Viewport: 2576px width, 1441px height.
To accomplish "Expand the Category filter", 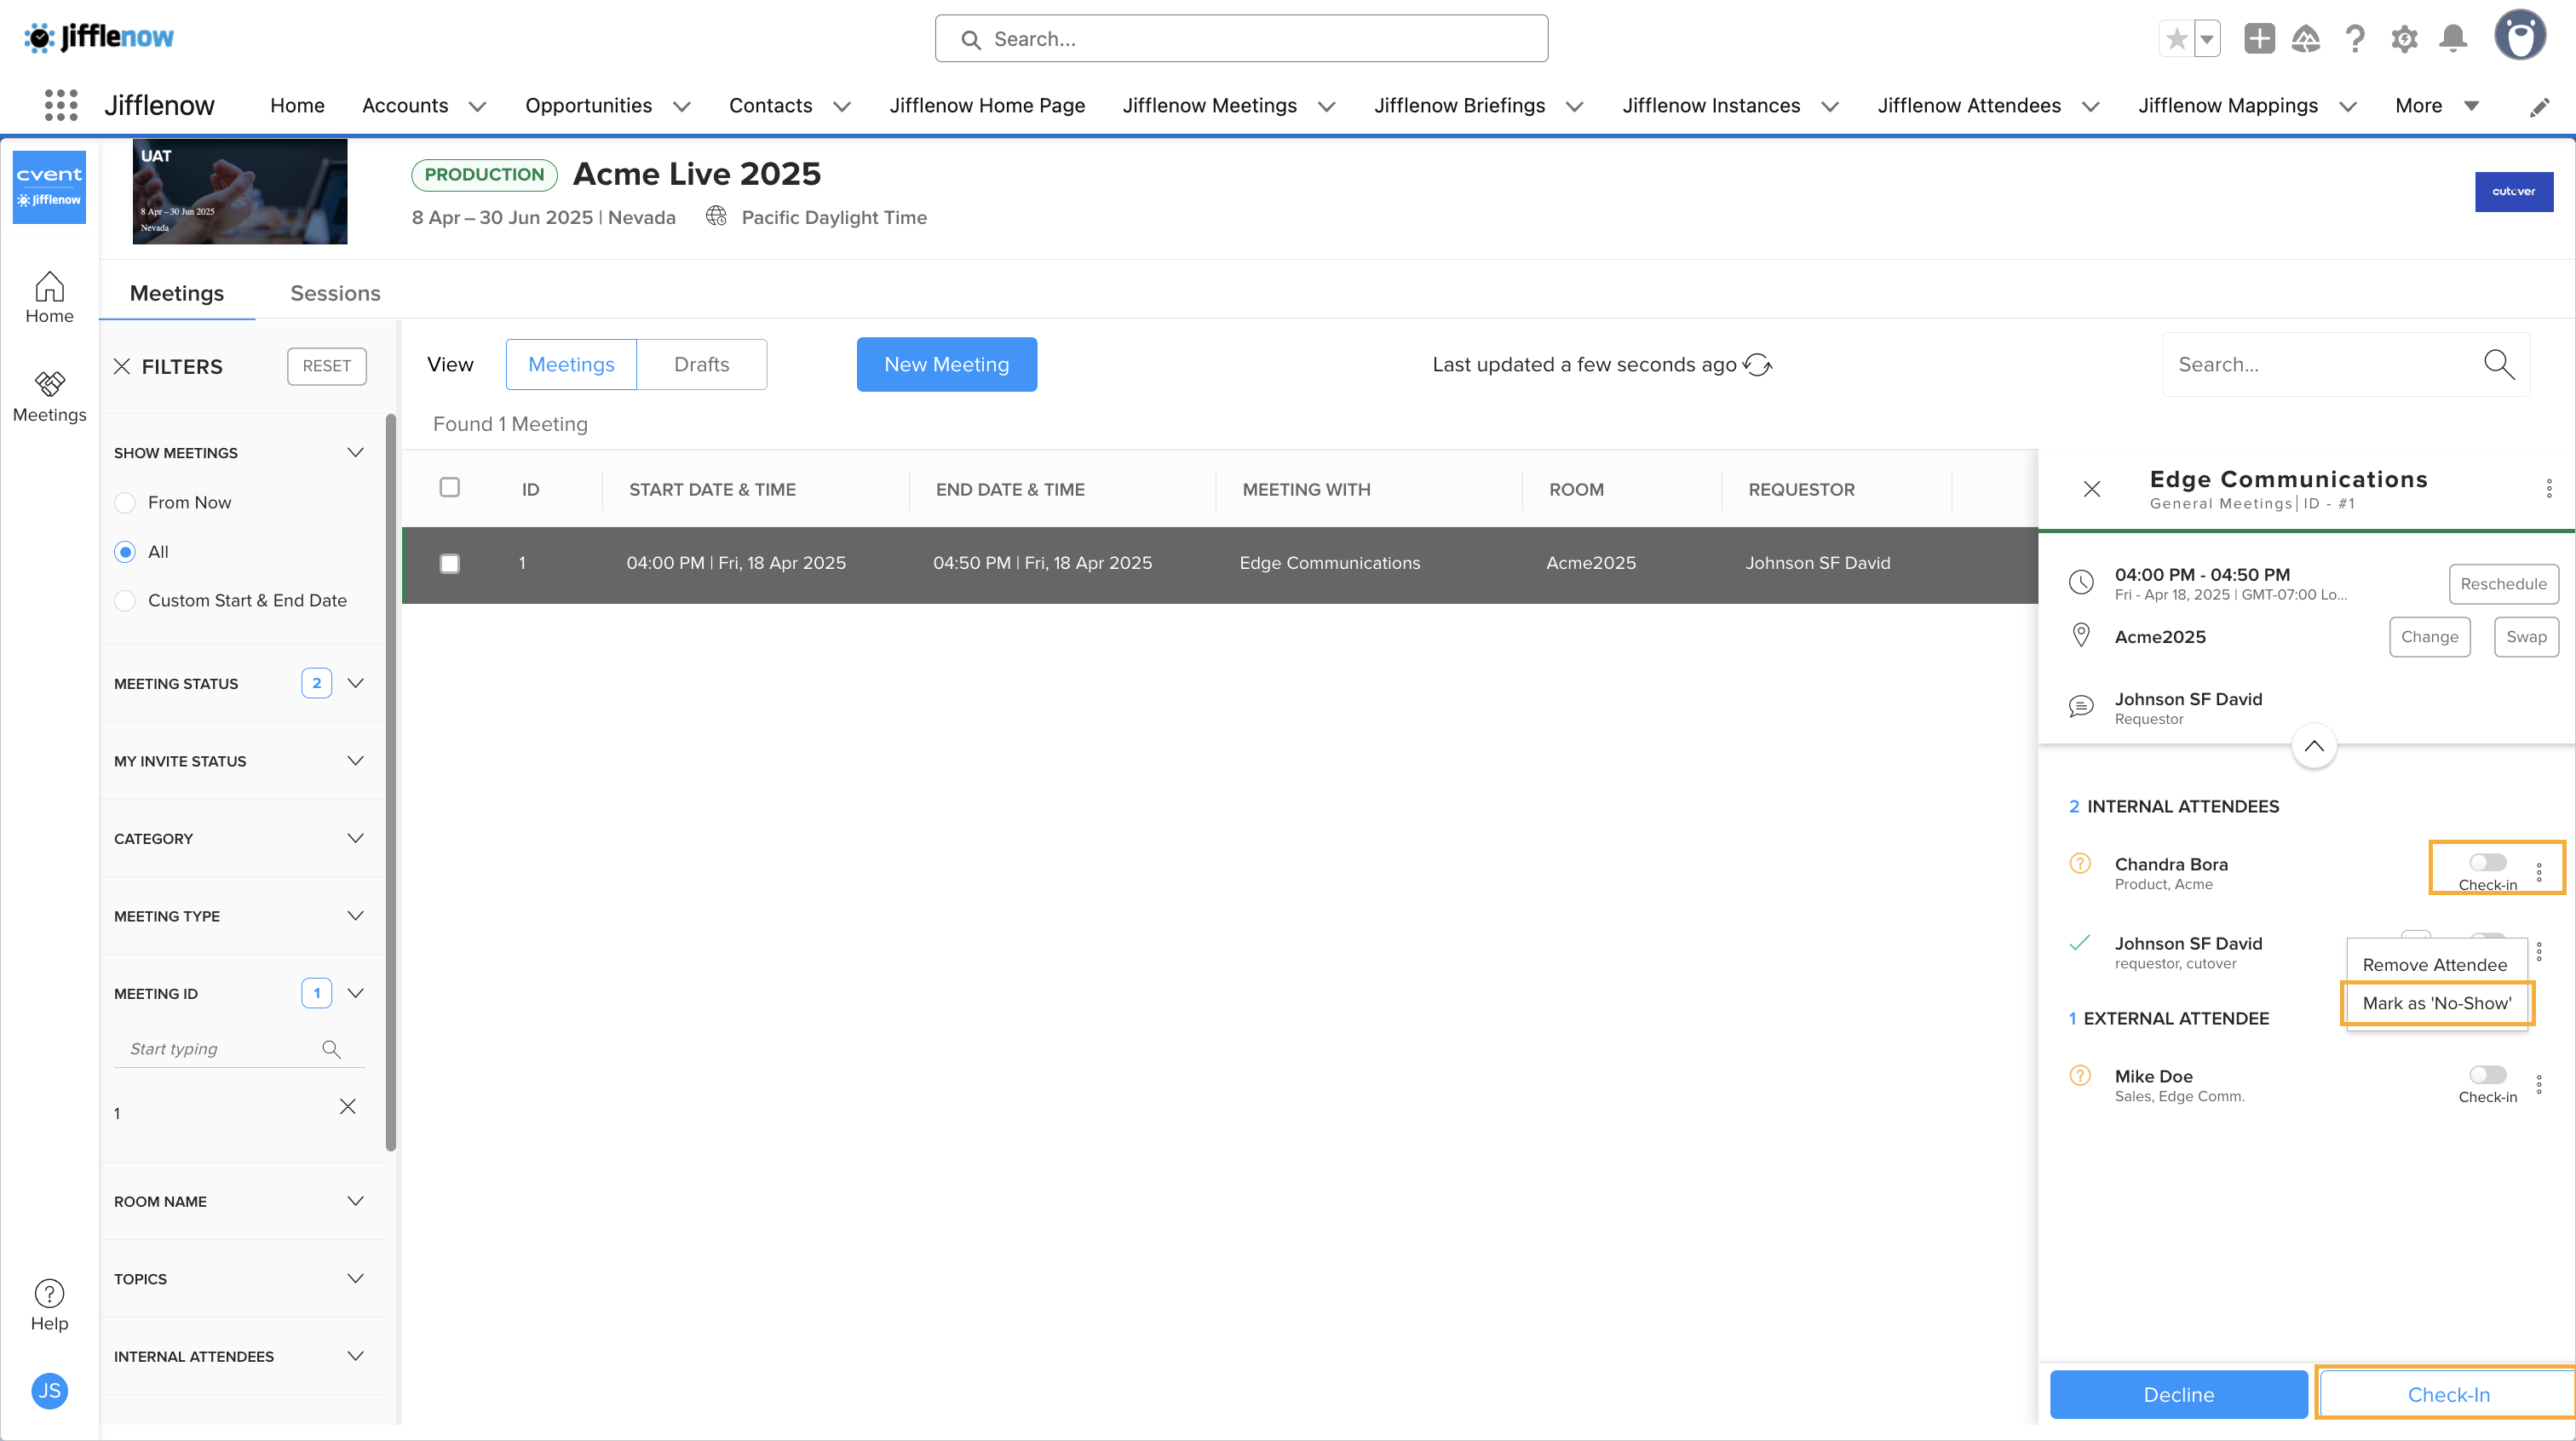I will click(x=355, y=838).
